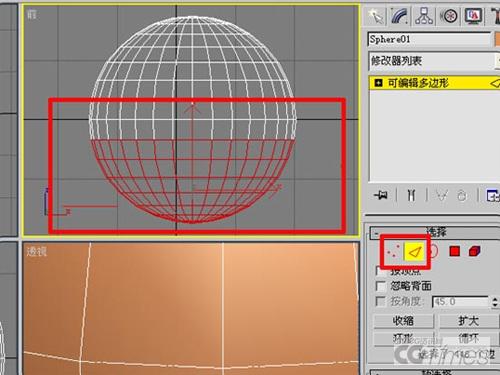Click the 收缩 shrink button

(x=403, y=321)
